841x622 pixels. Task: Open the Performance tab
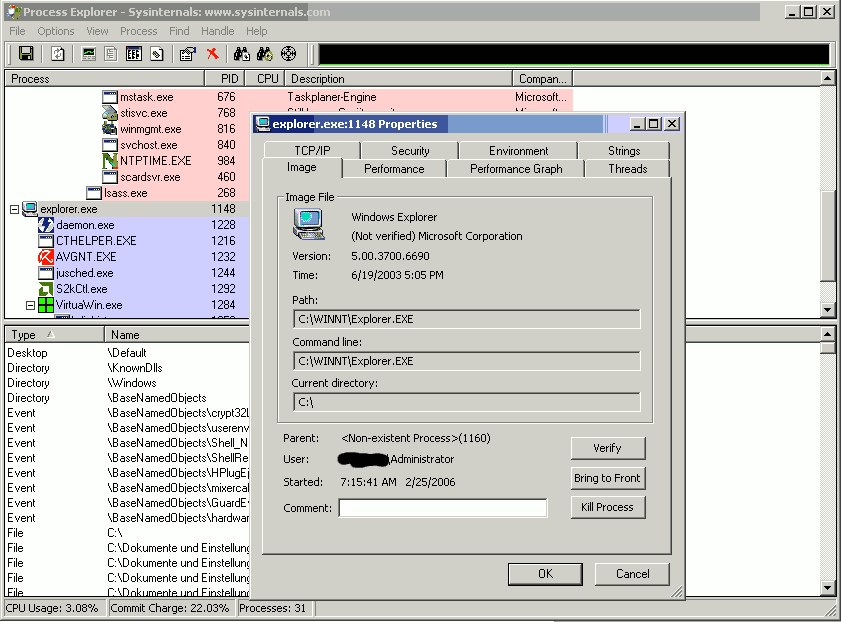pyautogui.click(x=394, y=169)
